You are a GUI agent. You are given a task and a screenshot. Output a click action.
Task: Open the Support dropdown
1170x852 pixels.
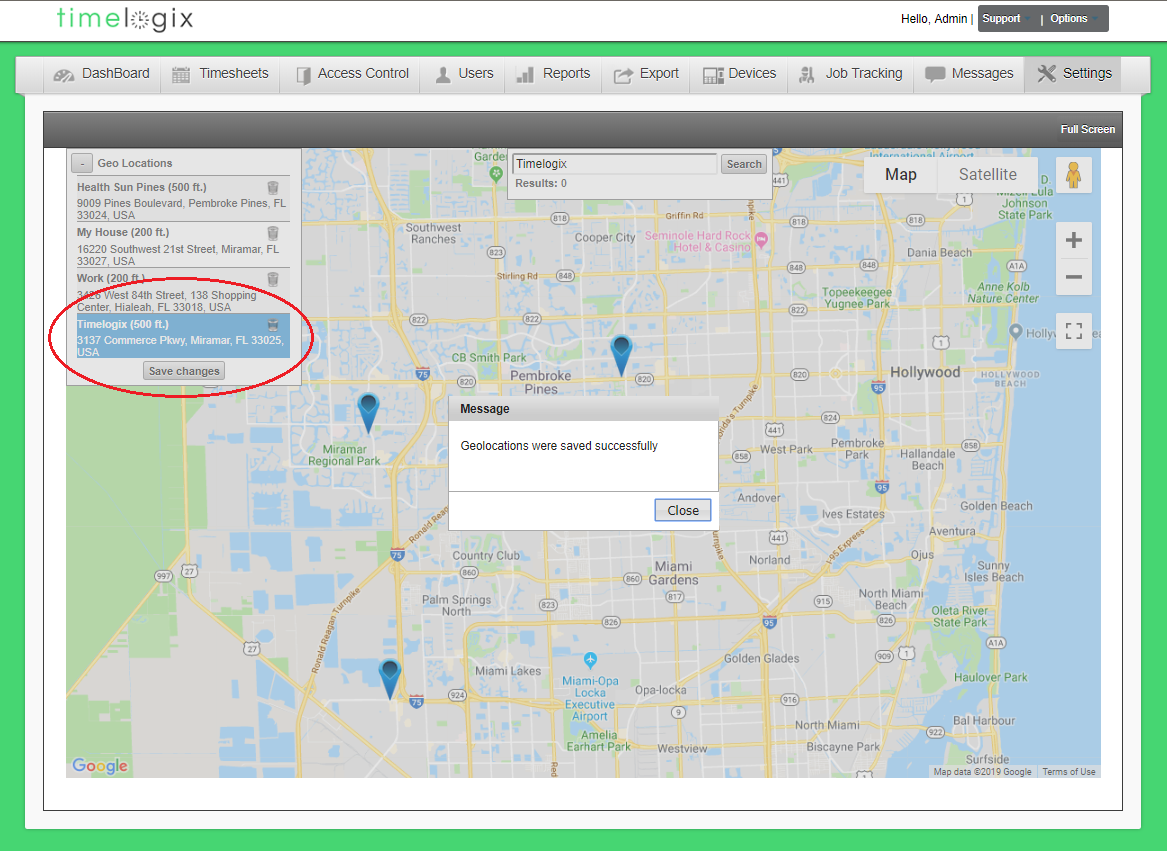pos(1005,19)
